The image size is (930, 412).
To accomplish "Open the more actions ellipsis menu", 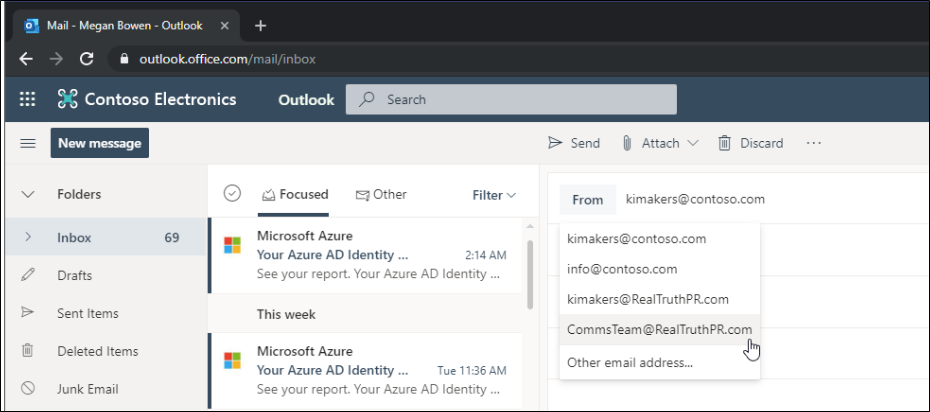I will click(x=814, y=143).
